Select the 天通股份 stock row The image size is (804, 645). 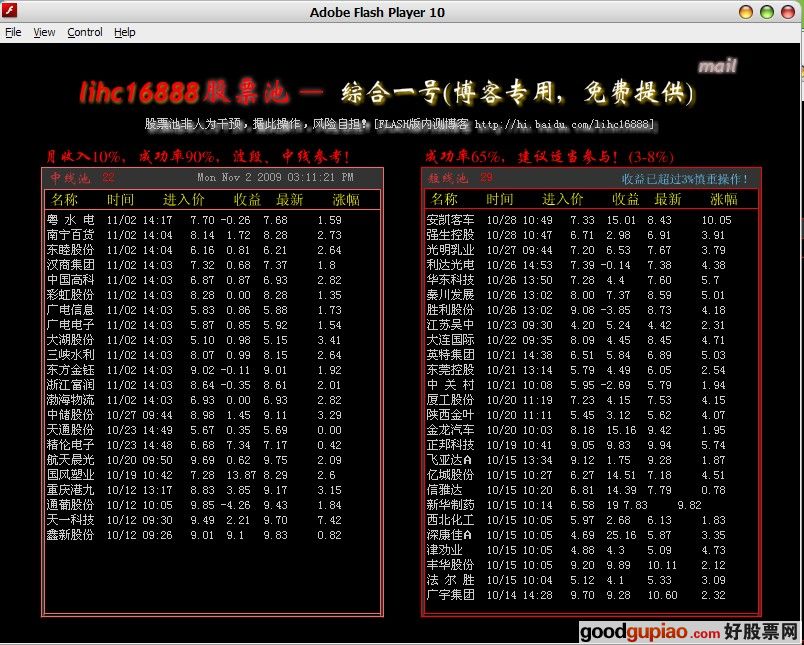pos(194,430)
